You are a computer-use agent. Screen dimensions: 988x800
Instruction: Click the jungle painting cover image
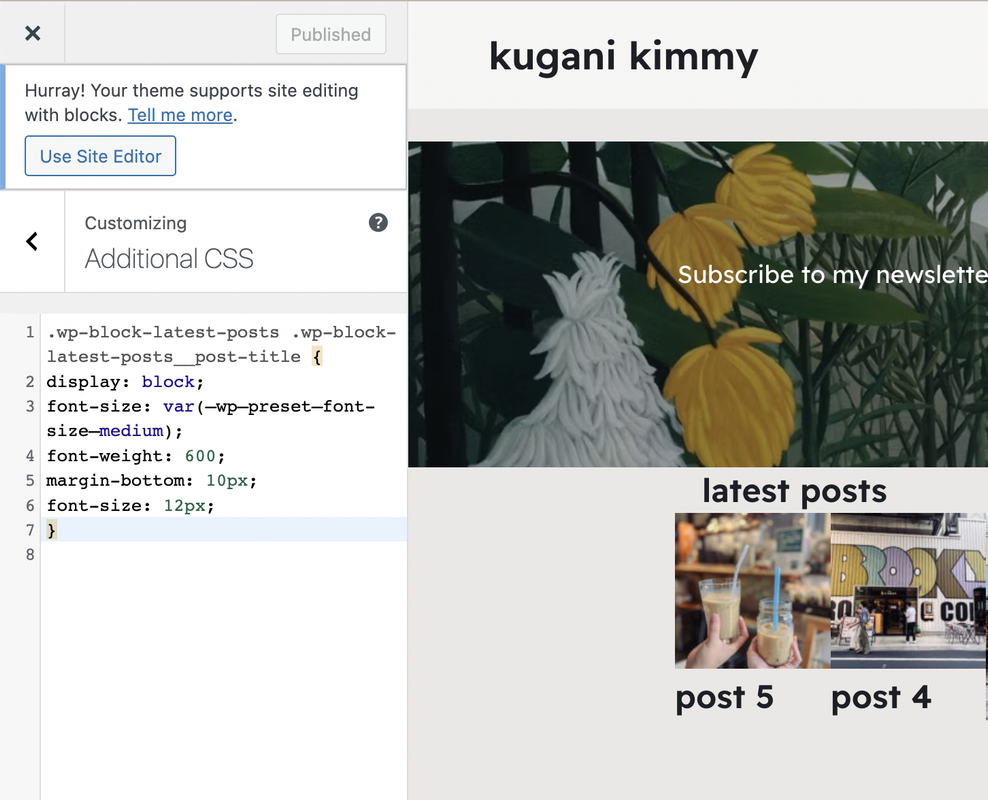pos(698,304)
